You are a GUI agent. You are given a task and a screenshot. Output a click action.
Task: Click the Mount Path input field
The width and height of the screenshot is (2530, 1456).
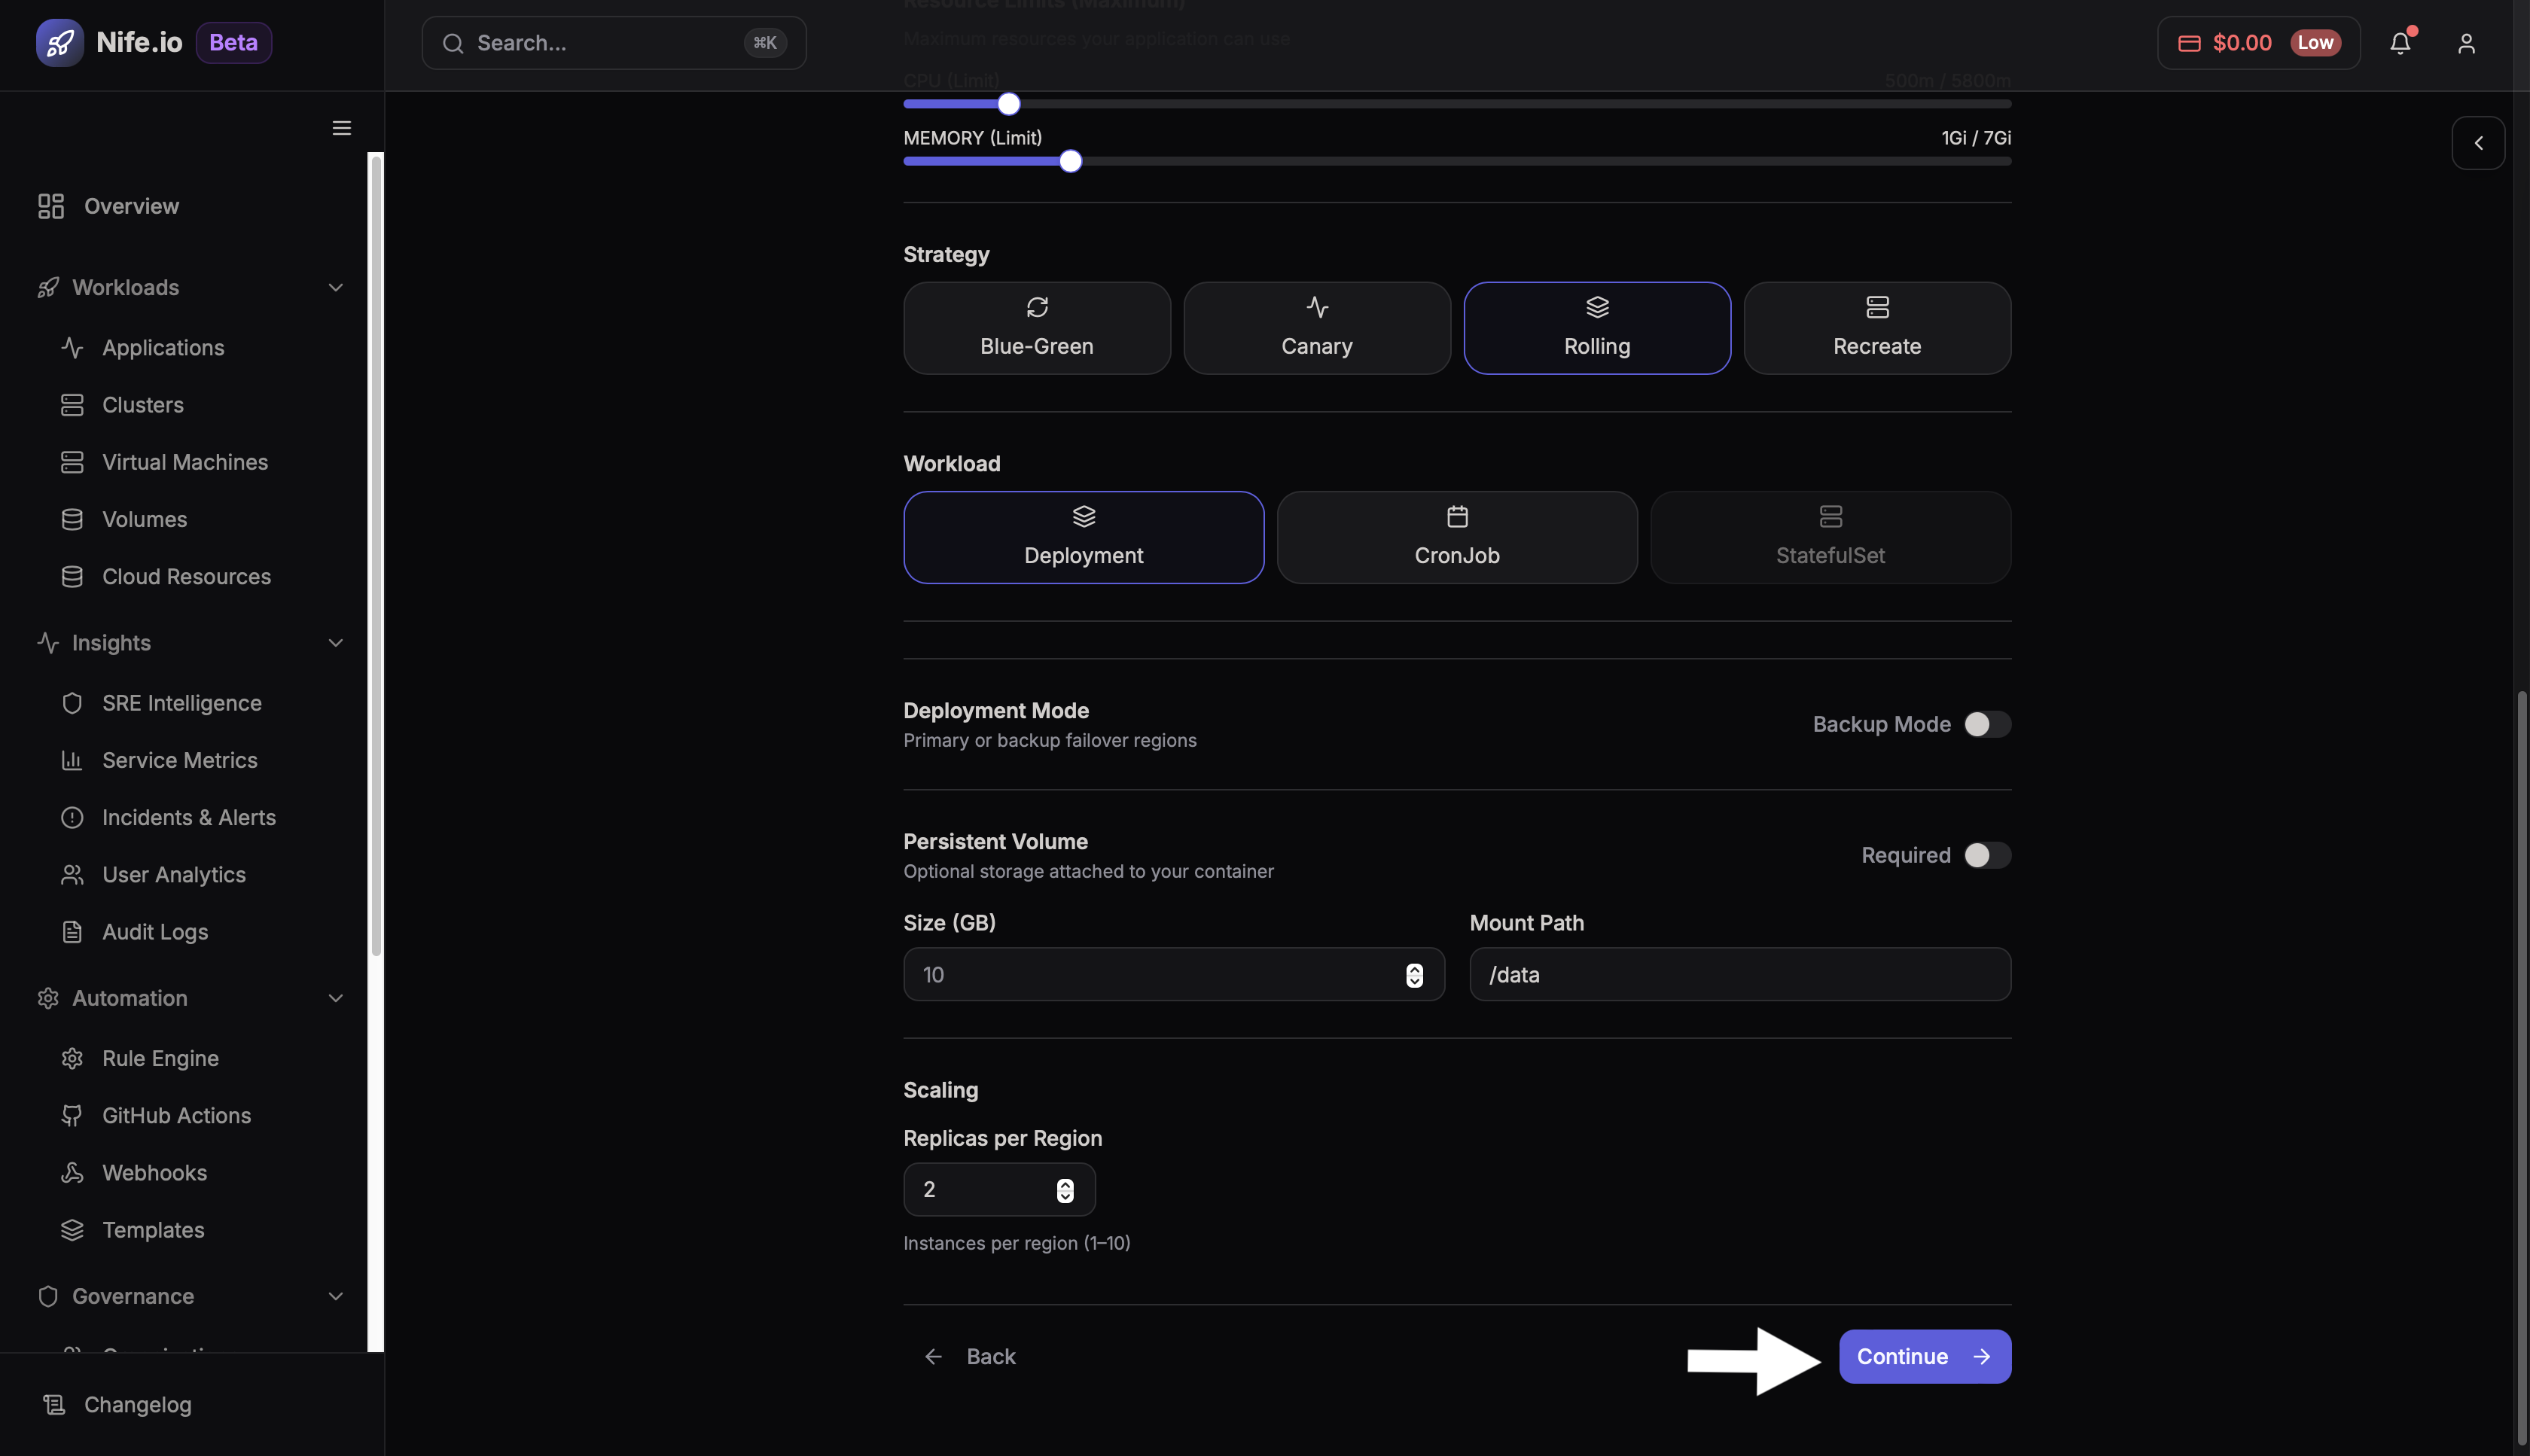point(1739,974)
